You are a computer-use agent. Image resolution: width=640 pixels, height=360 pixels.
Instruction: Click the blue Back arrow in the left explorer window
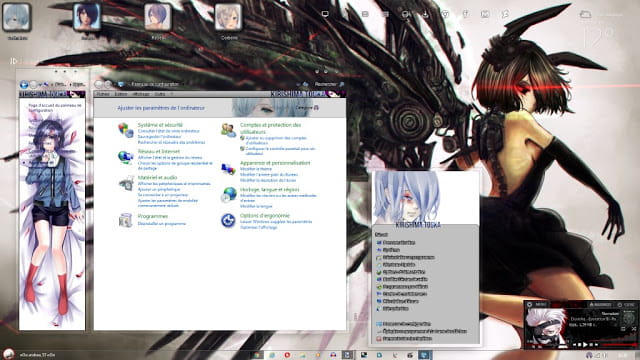pos(24,84)
